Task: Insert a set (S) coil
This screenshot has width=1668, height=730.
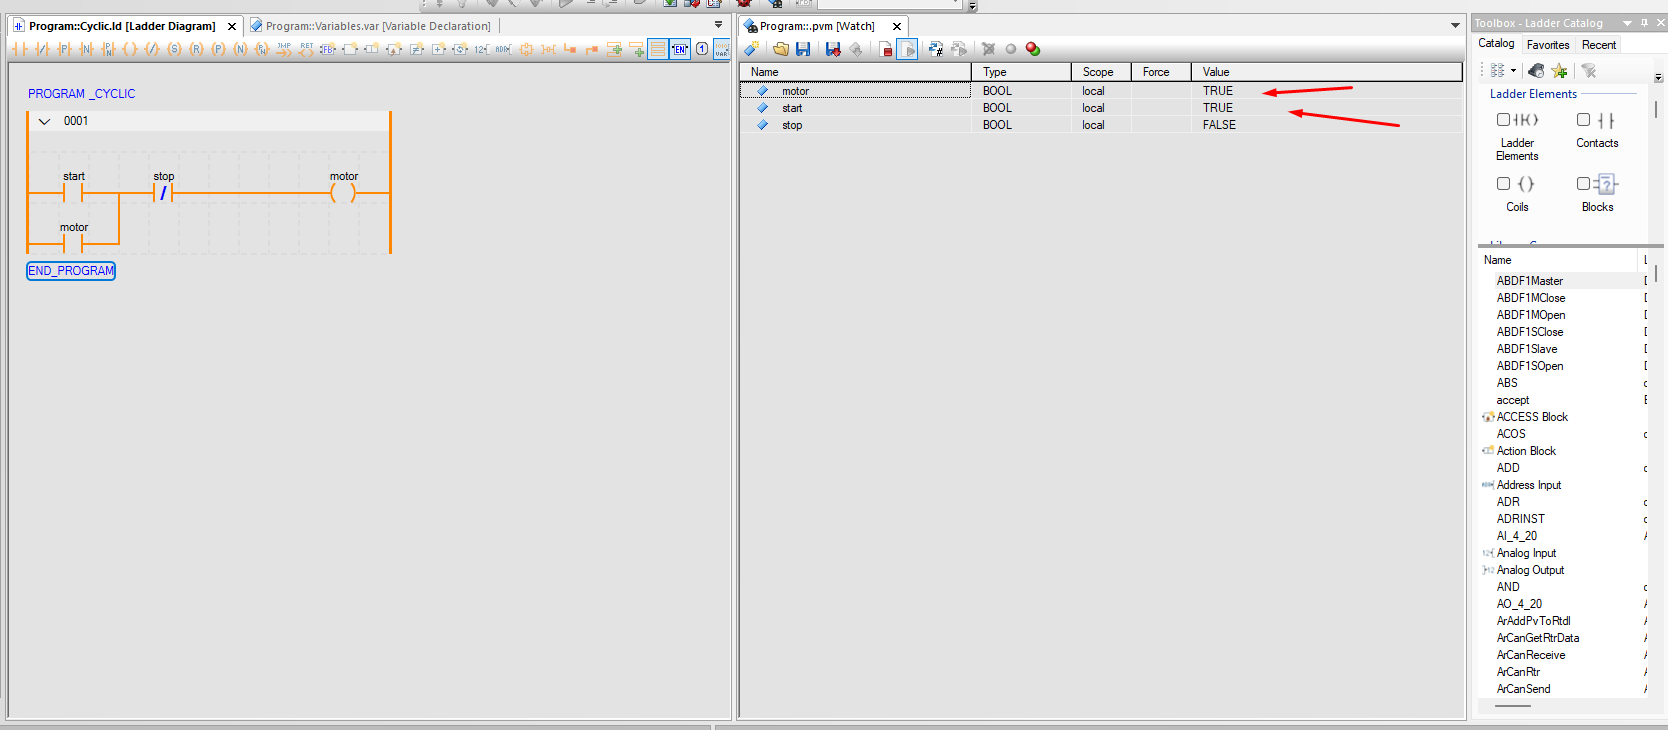Action: pos(174,49)
